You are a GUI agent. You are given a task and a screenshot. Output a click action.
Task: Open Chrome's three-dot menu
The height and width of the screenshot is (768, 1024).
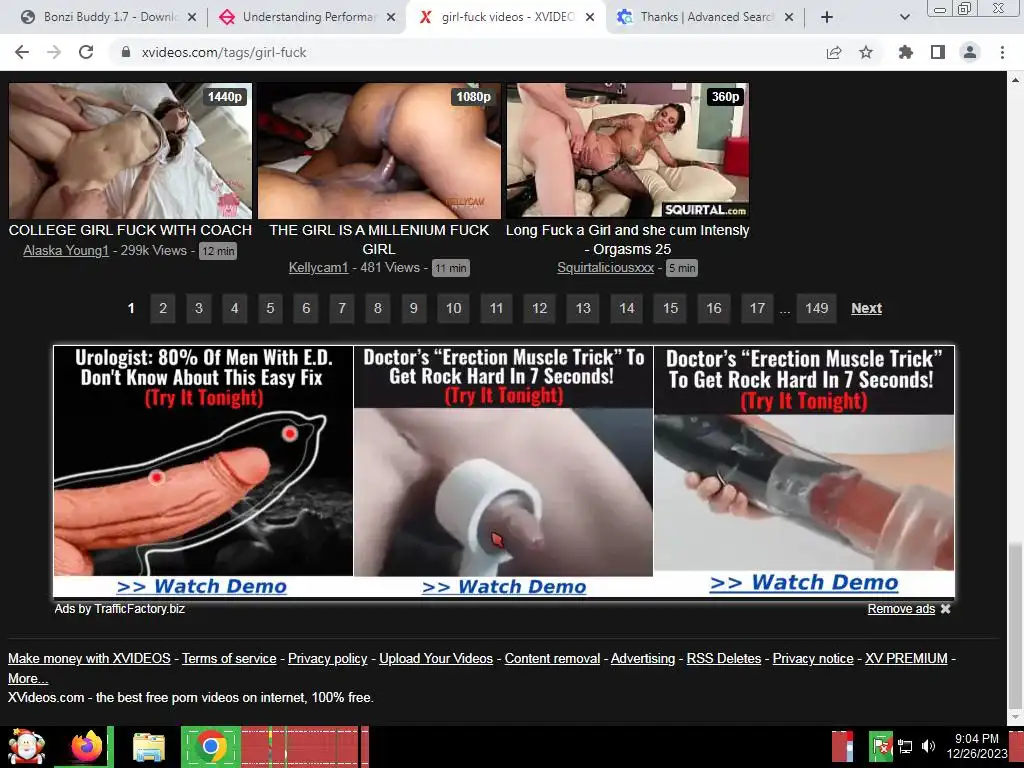[x=1002, y=52]
